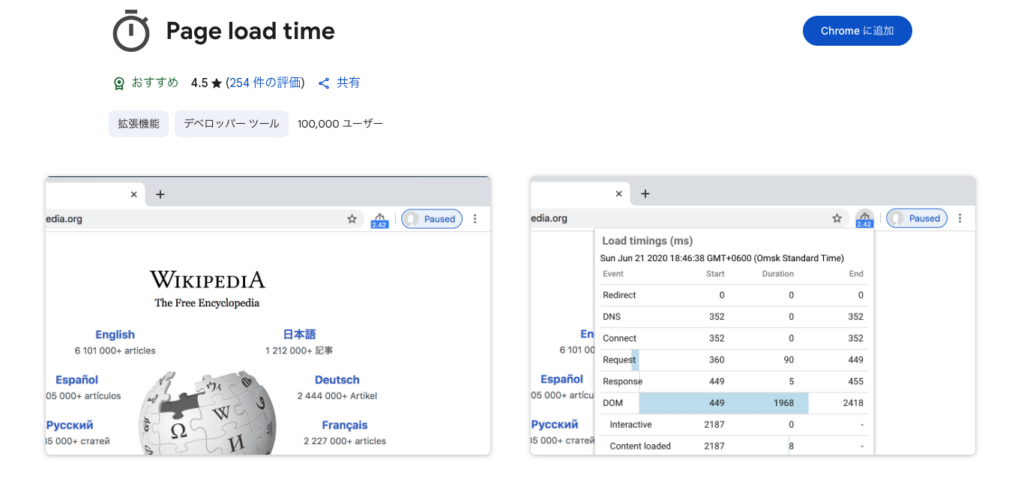Click the Duration column header
1024x493 pixels.
tap(778, 274)
